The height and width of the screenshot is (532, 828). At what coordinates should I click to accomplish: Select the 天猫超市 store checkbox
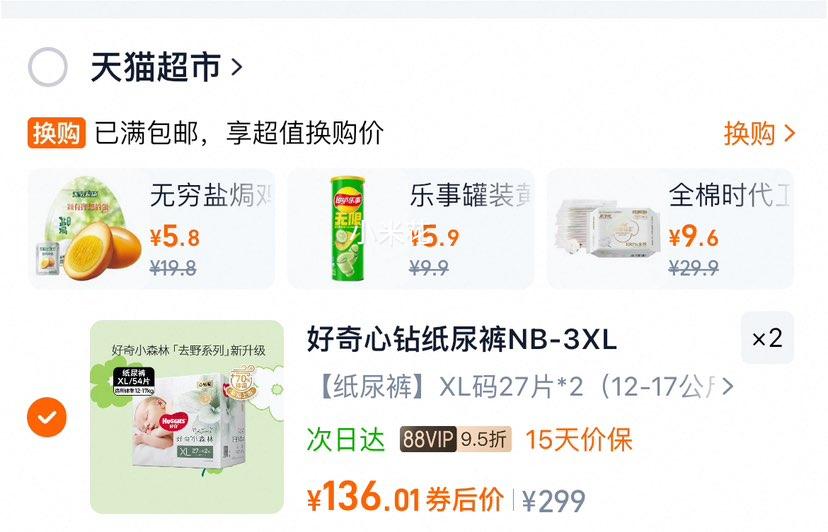[x=48, y=67]
